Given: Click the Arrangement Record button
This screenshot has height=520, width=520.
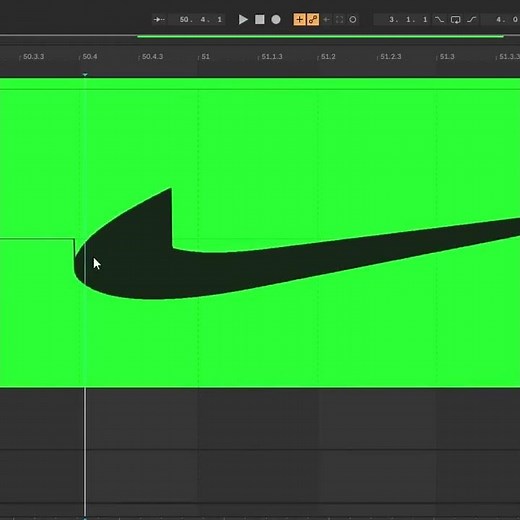Looking at the screenshot, I should click(276, 20).
